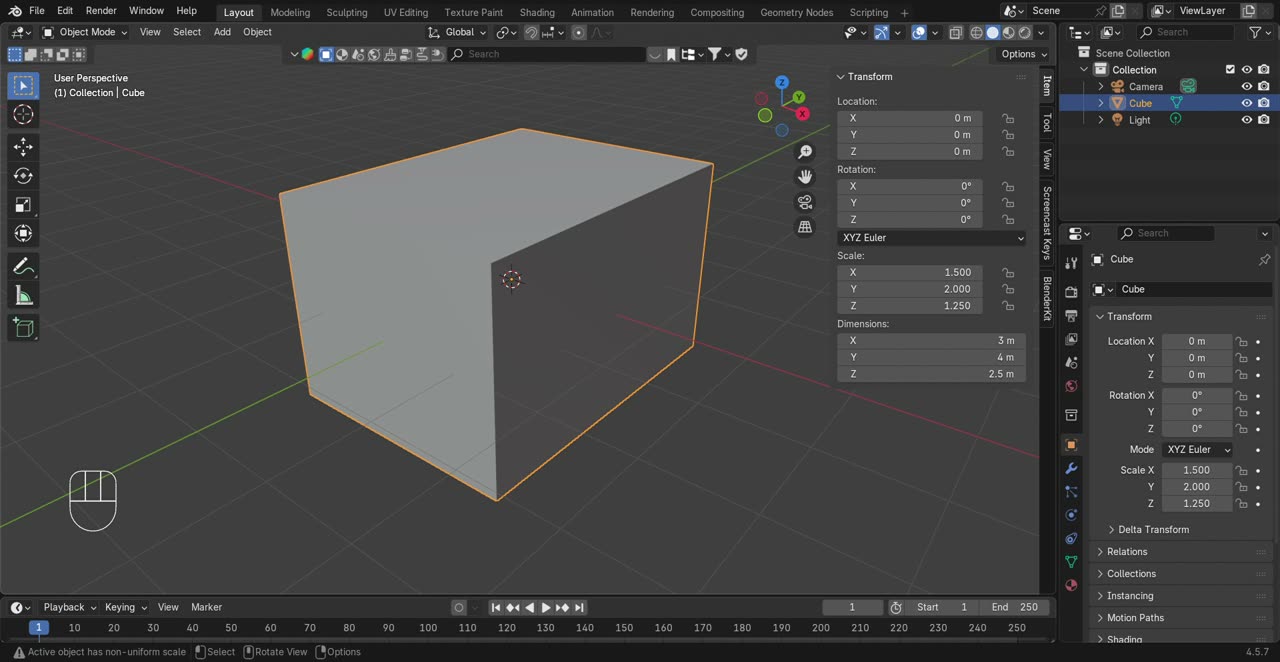This screenshot has width=1280, height=662.
Task: Expand the Delta Transform subpanel
Action: pyautogui.click(x=1153, y=529)
